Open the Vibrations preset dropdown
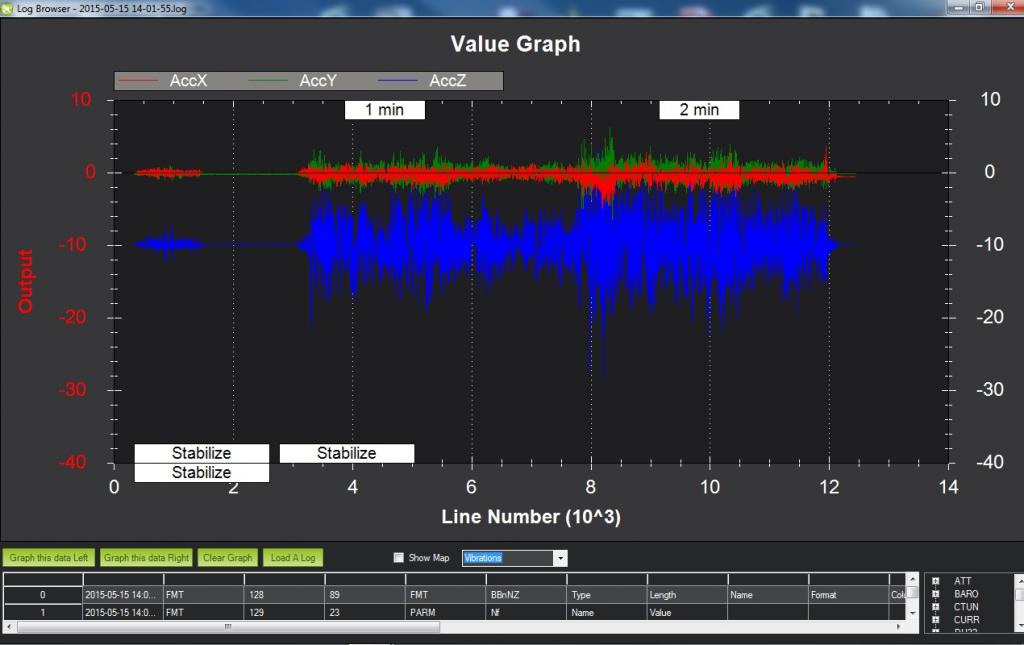1024x645 pixels. pyautogui.click(x=560, y=558)
